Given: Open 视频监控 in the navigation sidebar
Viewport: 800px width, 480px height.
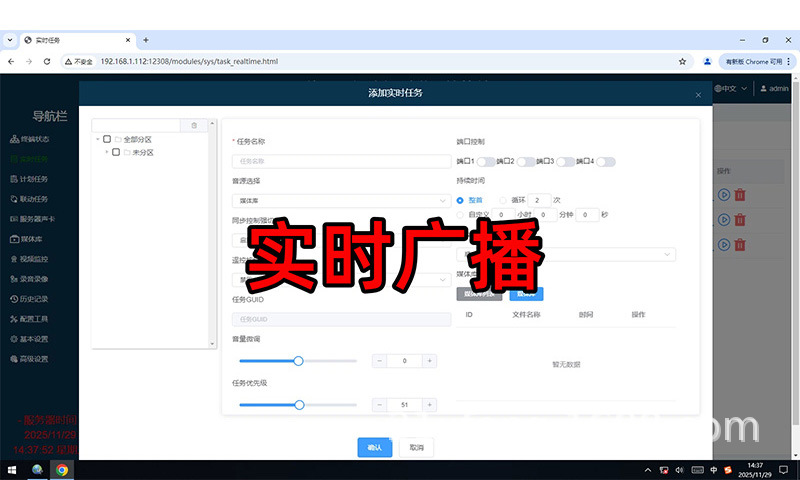Looking at the screenshot, I should [x=30, y=259].
